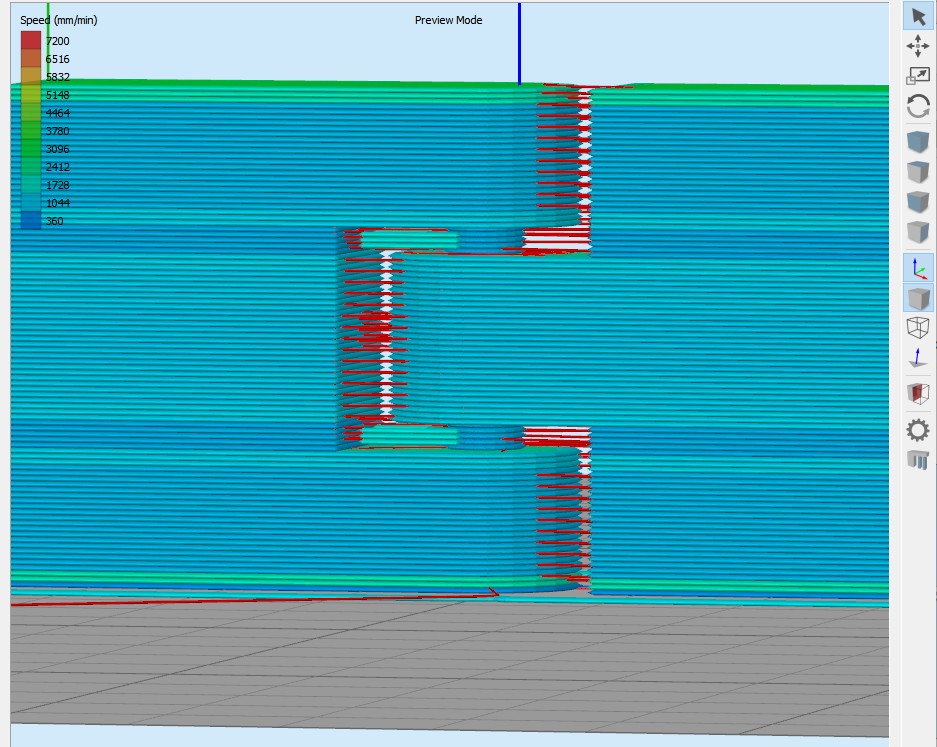Image resolution: width=937 pixels, height=747 pixels.
Task: Switch to front view cube
Action: (918, 202)
